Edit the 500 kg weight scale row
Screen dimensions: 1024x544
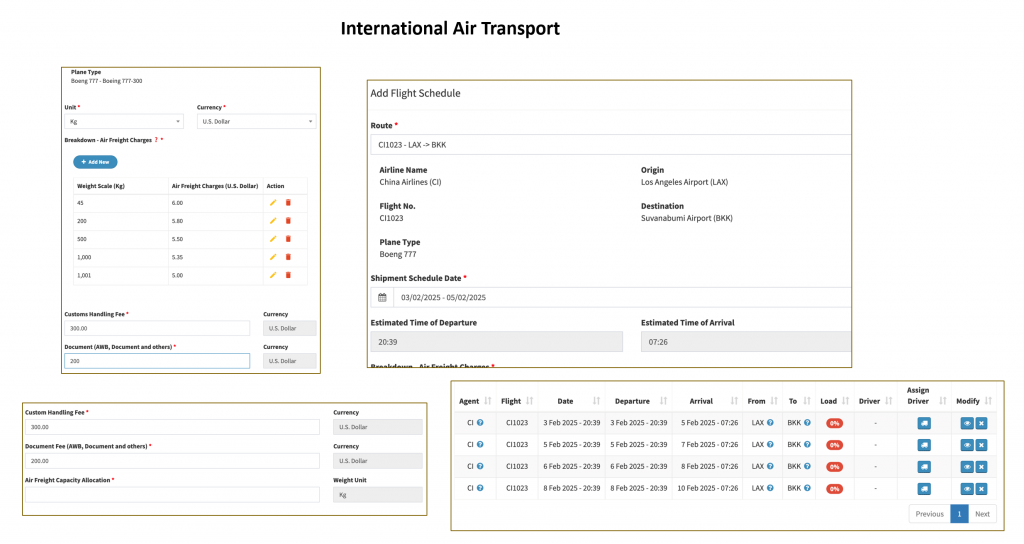[x=273, y=239]
